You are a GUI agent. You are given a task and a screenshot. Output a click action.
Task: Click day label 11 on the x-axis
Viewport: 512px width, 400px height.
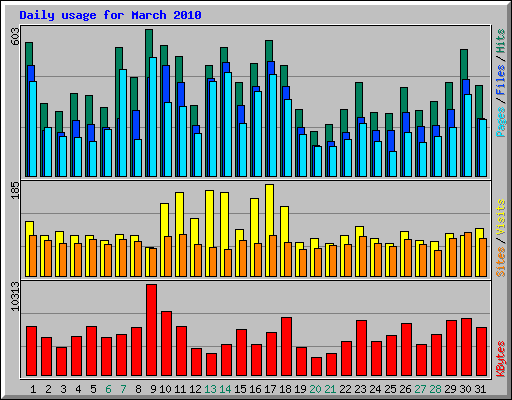click(180, 389)
